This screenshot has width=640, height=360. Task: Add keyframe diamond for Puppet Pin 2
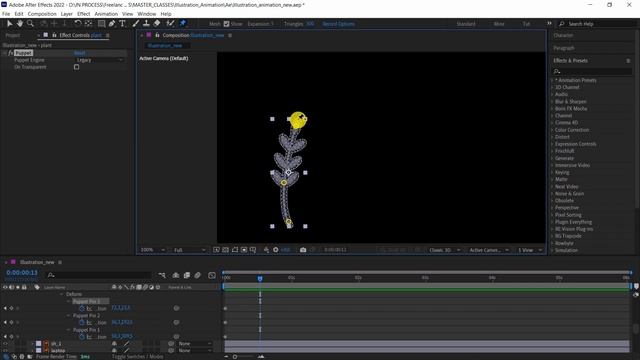11,322
